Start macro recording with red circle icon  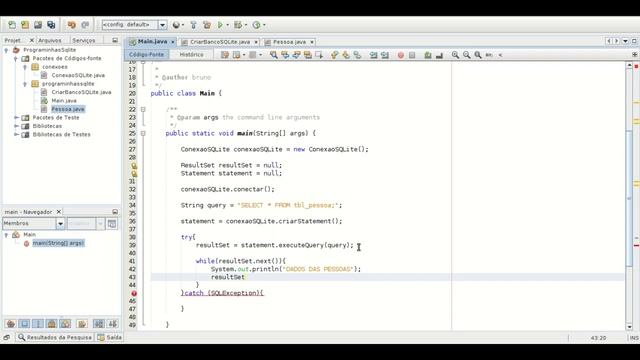[x=401, y=55]
